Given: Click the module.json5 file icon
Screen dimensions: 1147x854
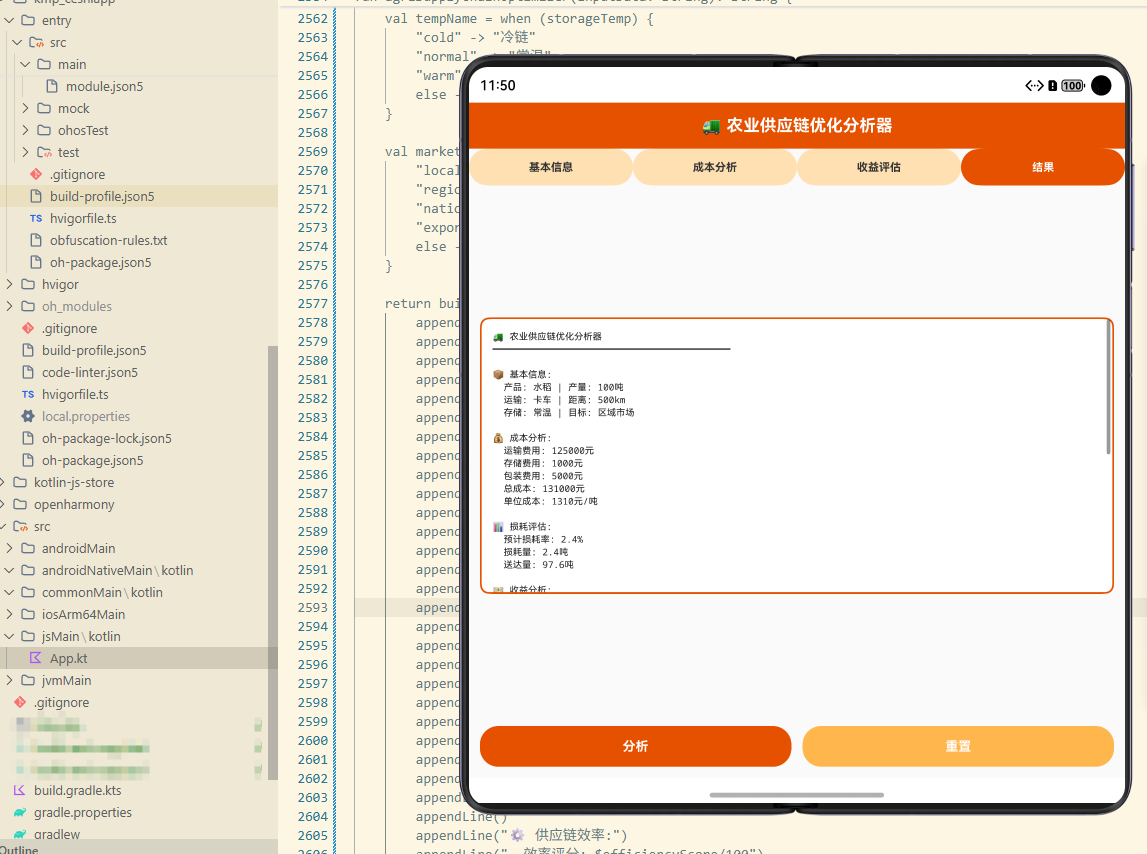Looking at the screenshot, I should coord(52,86).
